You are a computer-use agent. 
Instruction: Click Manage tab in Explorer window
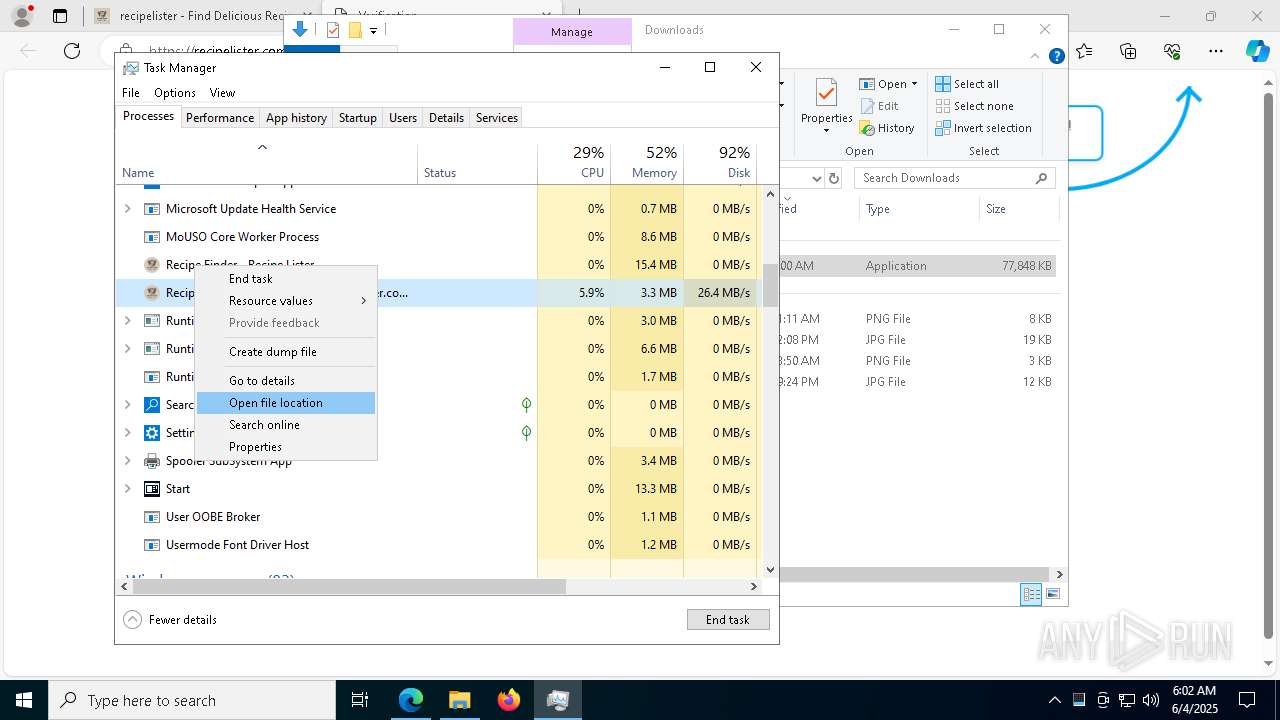point(572,32)
